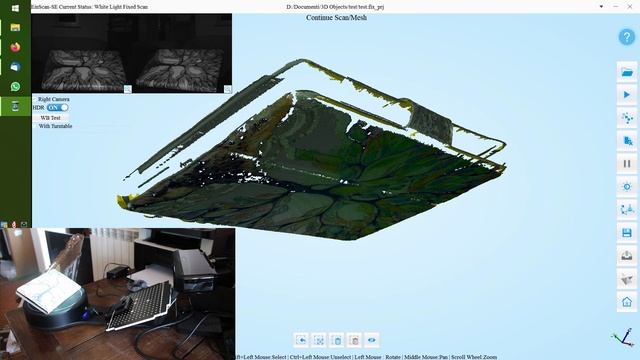Viewport: 640px width, 360px height.
Task: Click the paper plane send icon
Action: (627, 279)
